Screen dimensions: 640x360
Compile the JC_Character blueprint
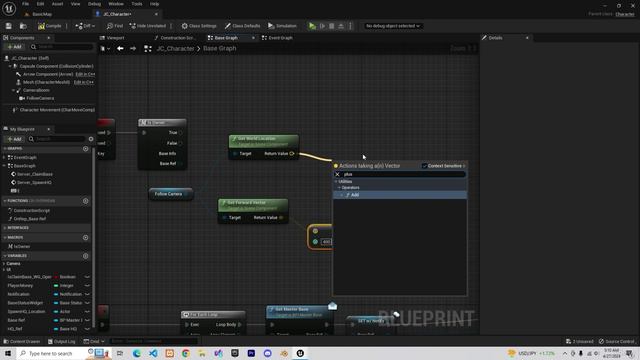pyautogui.click(x=49, y=26)
